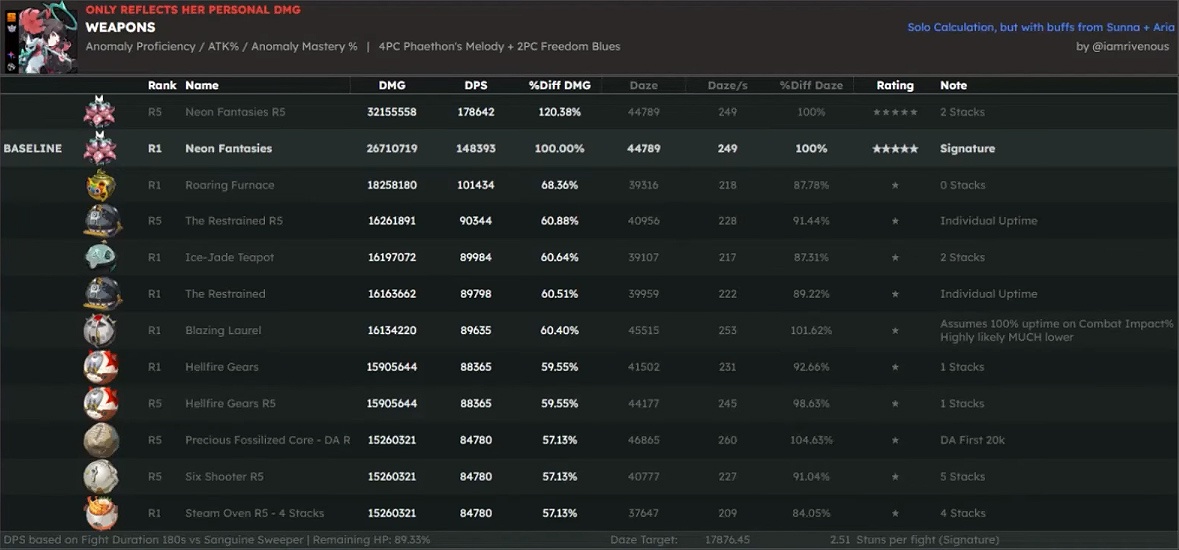Select the Rating column header
The width and height of the screenshot is (1179, 550).
(x=894, y=85)
